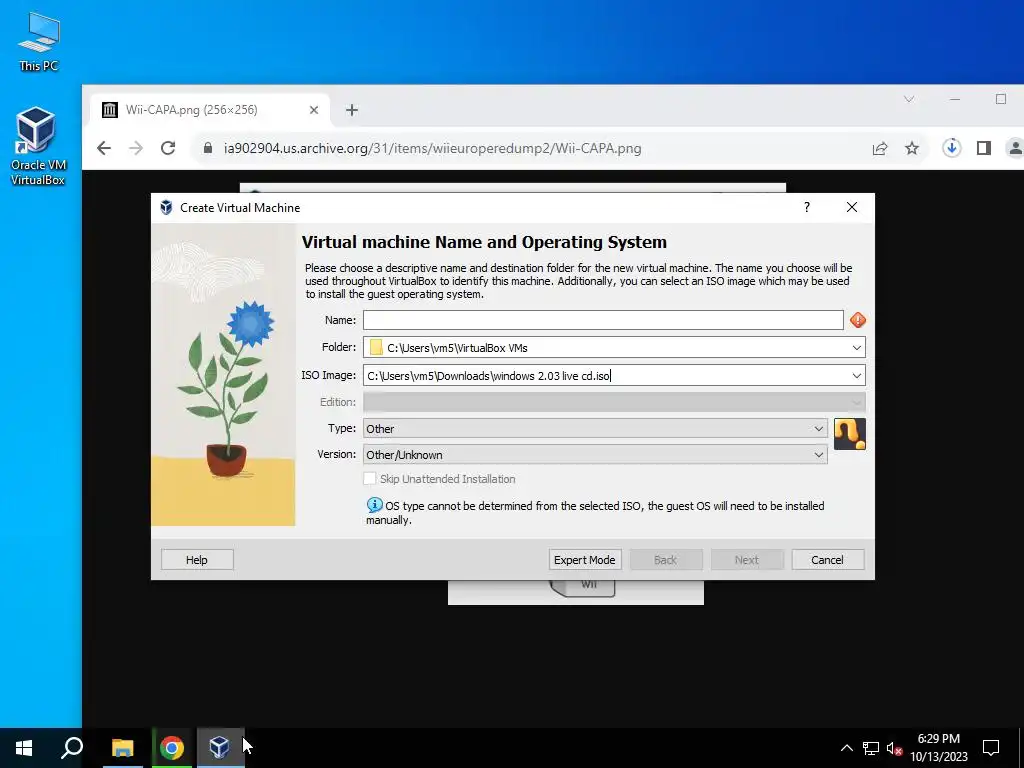This screenshot has width=1024, height=768.
Task: Bookmark this page with the star icon
Action: point(912,148)
